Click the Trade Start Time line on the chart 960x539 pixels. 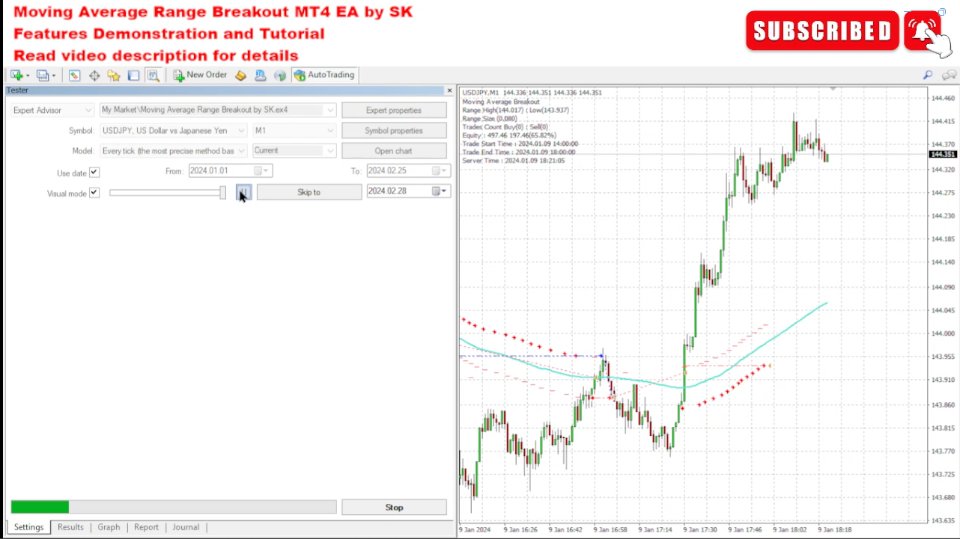click(x=520, y=144)
